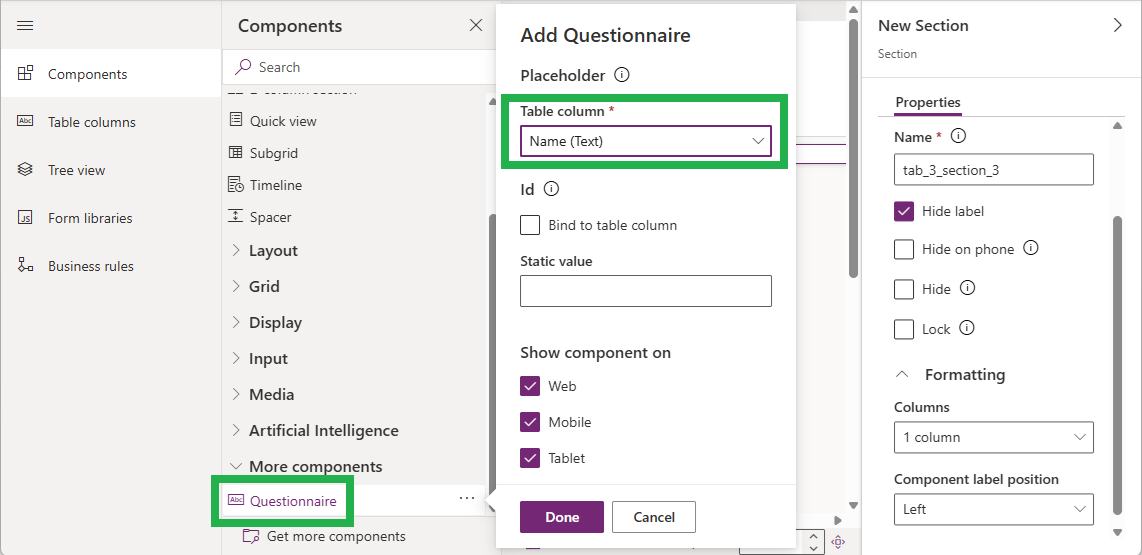Close the Components pane
1142x555 pixels.
pyautogui.click(x=476, y=26)
